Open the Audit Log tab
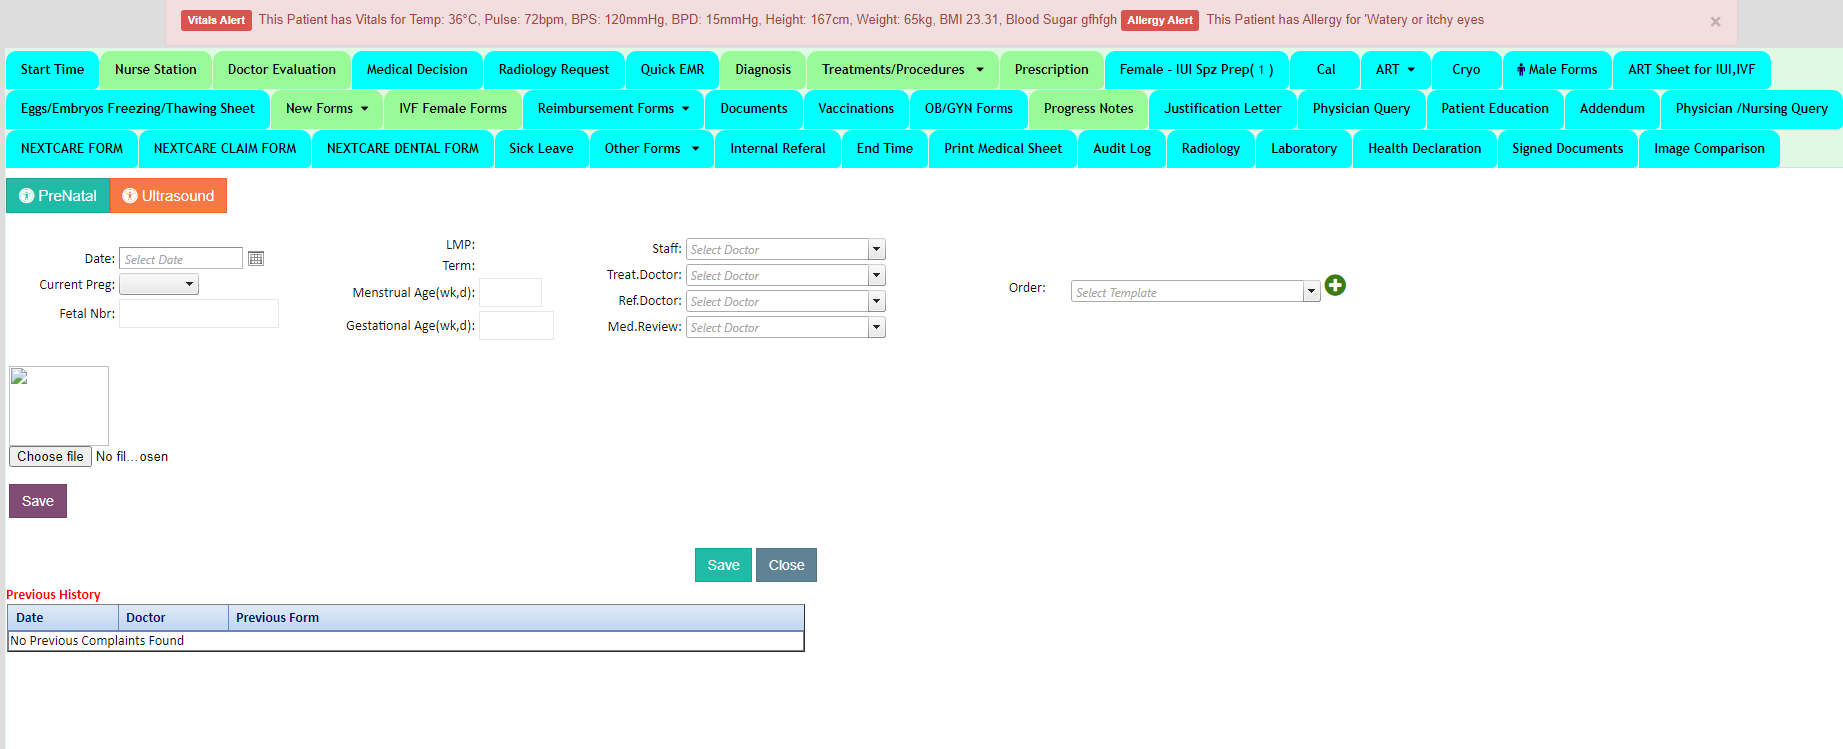Screen dimensions: 1843x749 (1122, 149)
